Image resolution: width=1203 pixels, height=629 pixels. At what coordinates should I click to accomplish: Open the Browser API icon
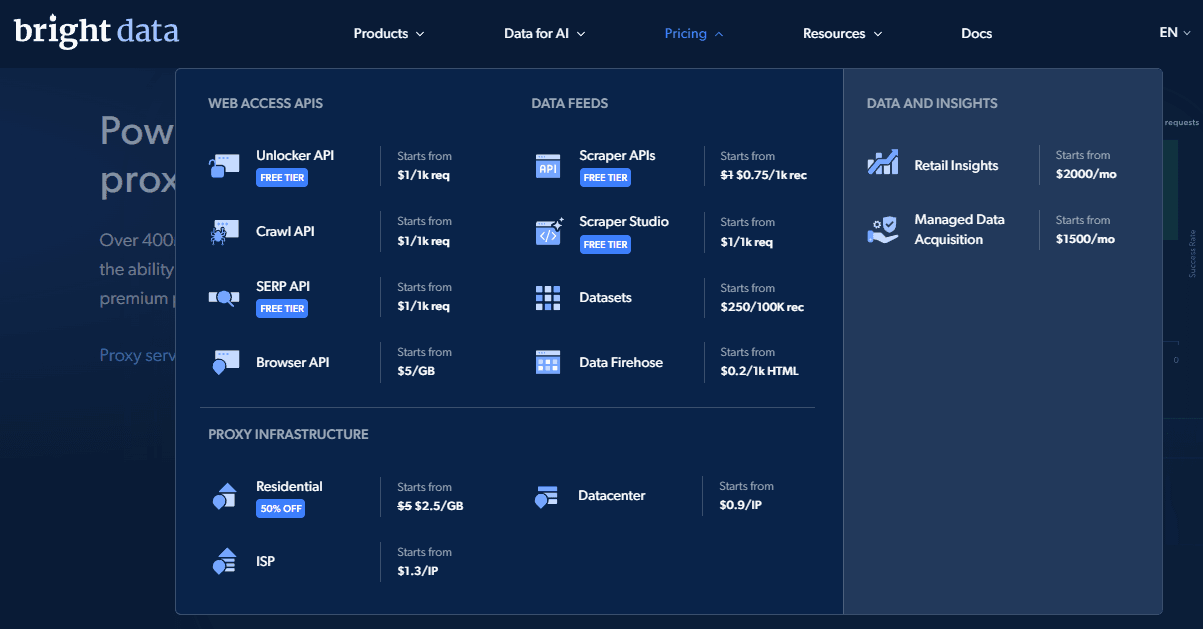coord(224,362)
